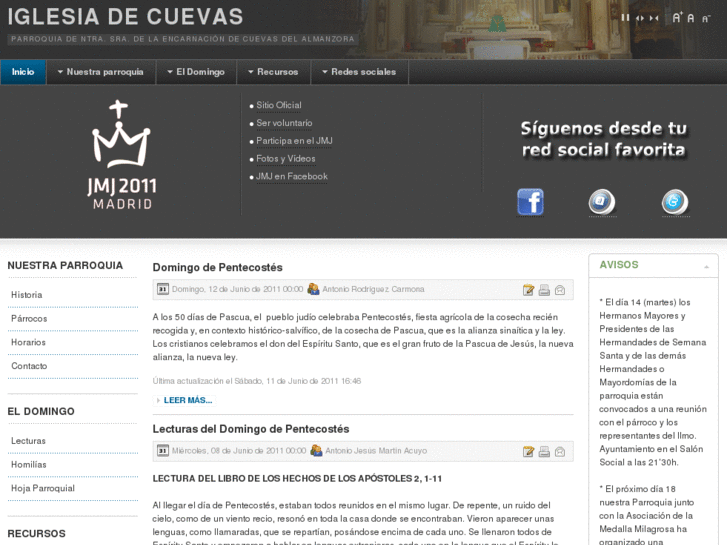
Task: Expand the El Domingo menu
Action: [x=196, y=72]
